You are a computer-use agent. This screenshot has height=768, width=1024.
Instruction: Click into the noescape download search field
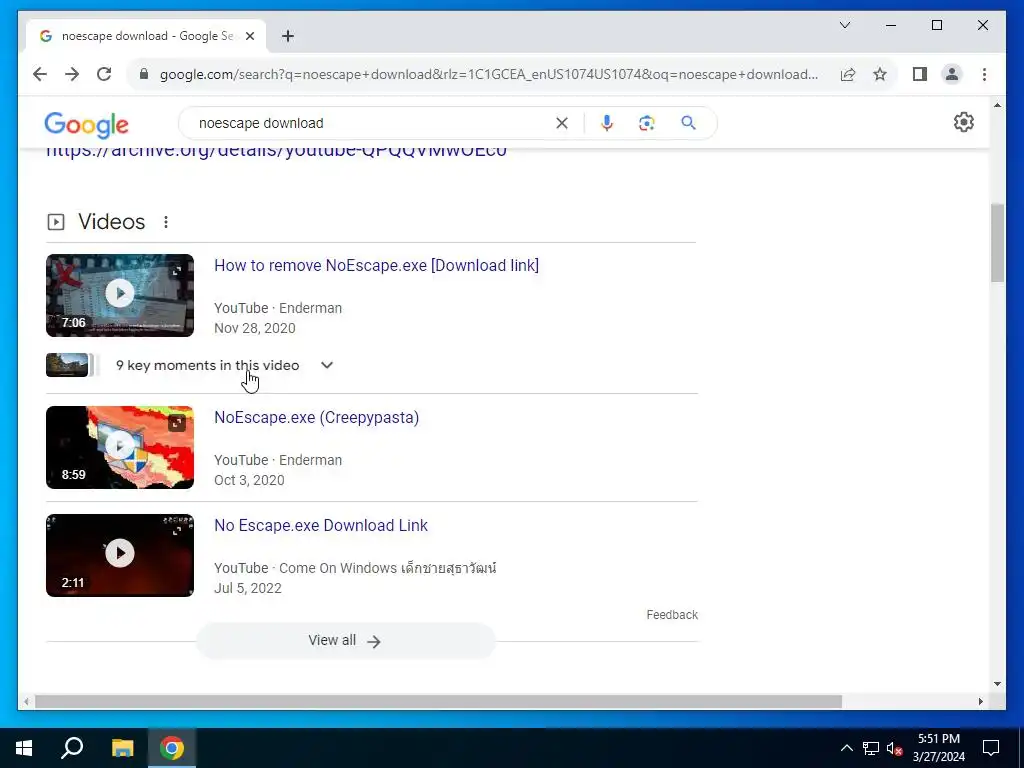click(x=372, y=123)
